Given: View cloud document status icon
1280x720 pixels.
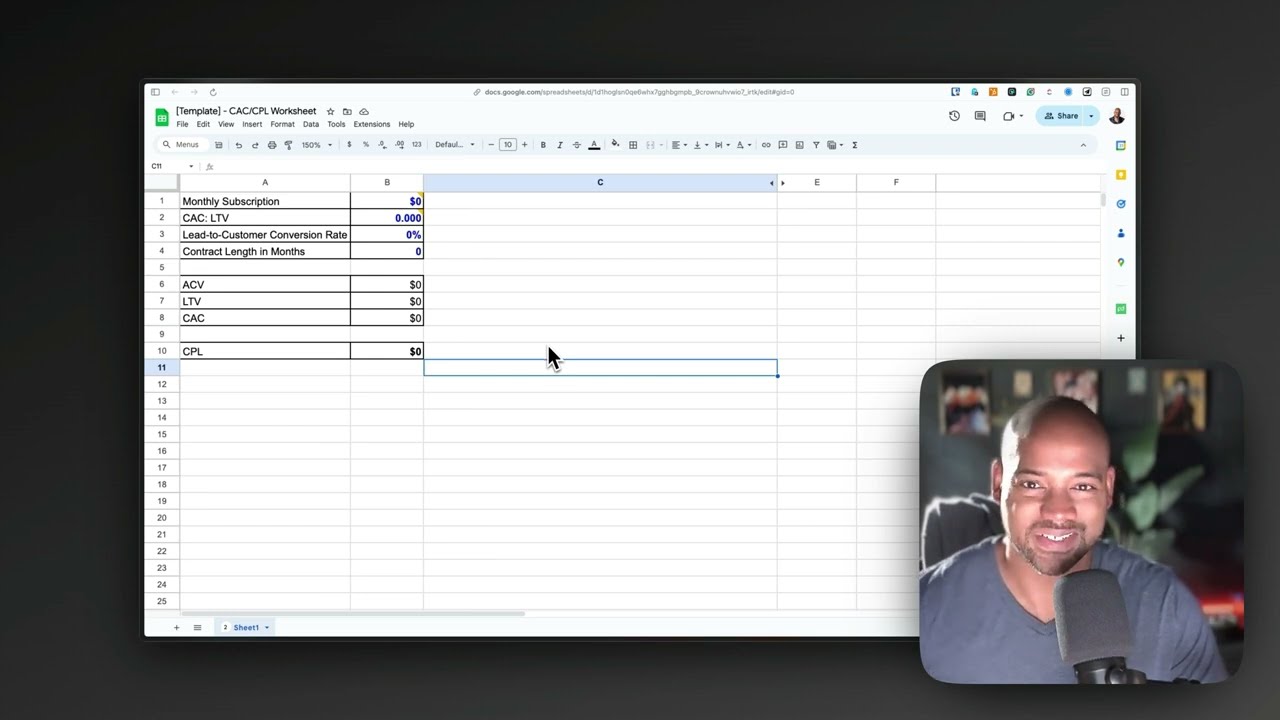Looking at the screenshot, I should 364,112.
